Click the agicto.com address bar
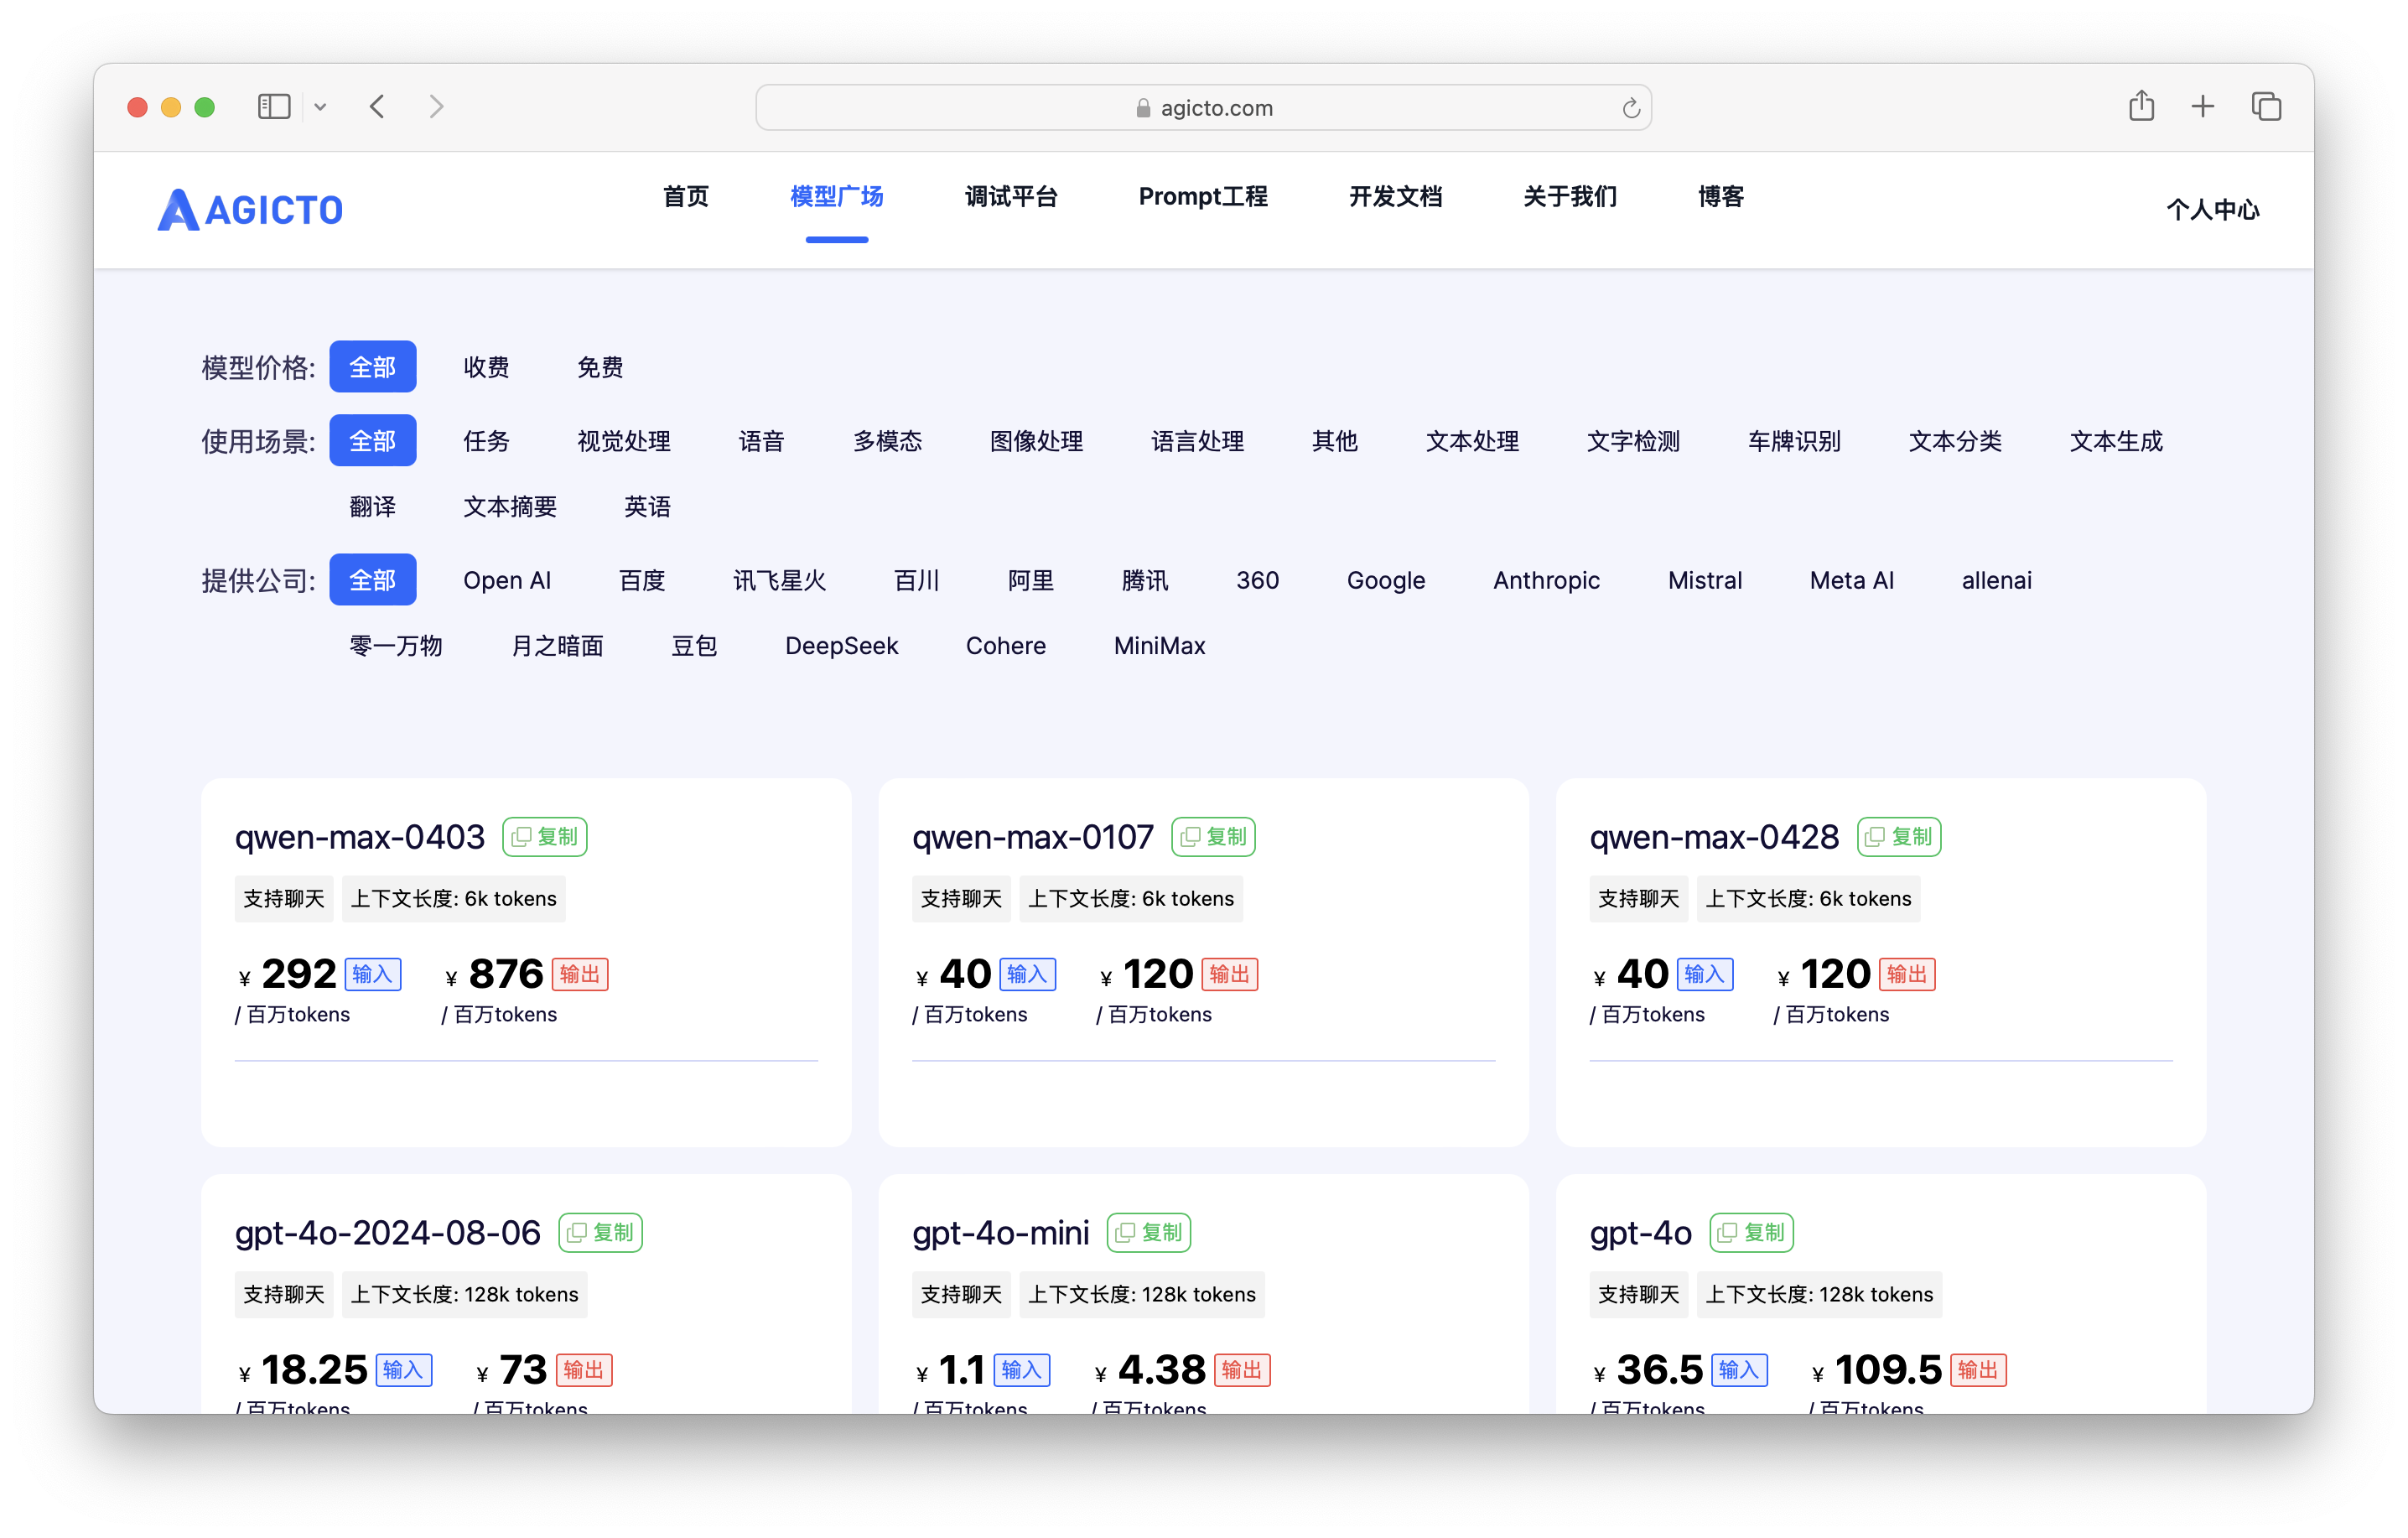 pos(1203,108)
